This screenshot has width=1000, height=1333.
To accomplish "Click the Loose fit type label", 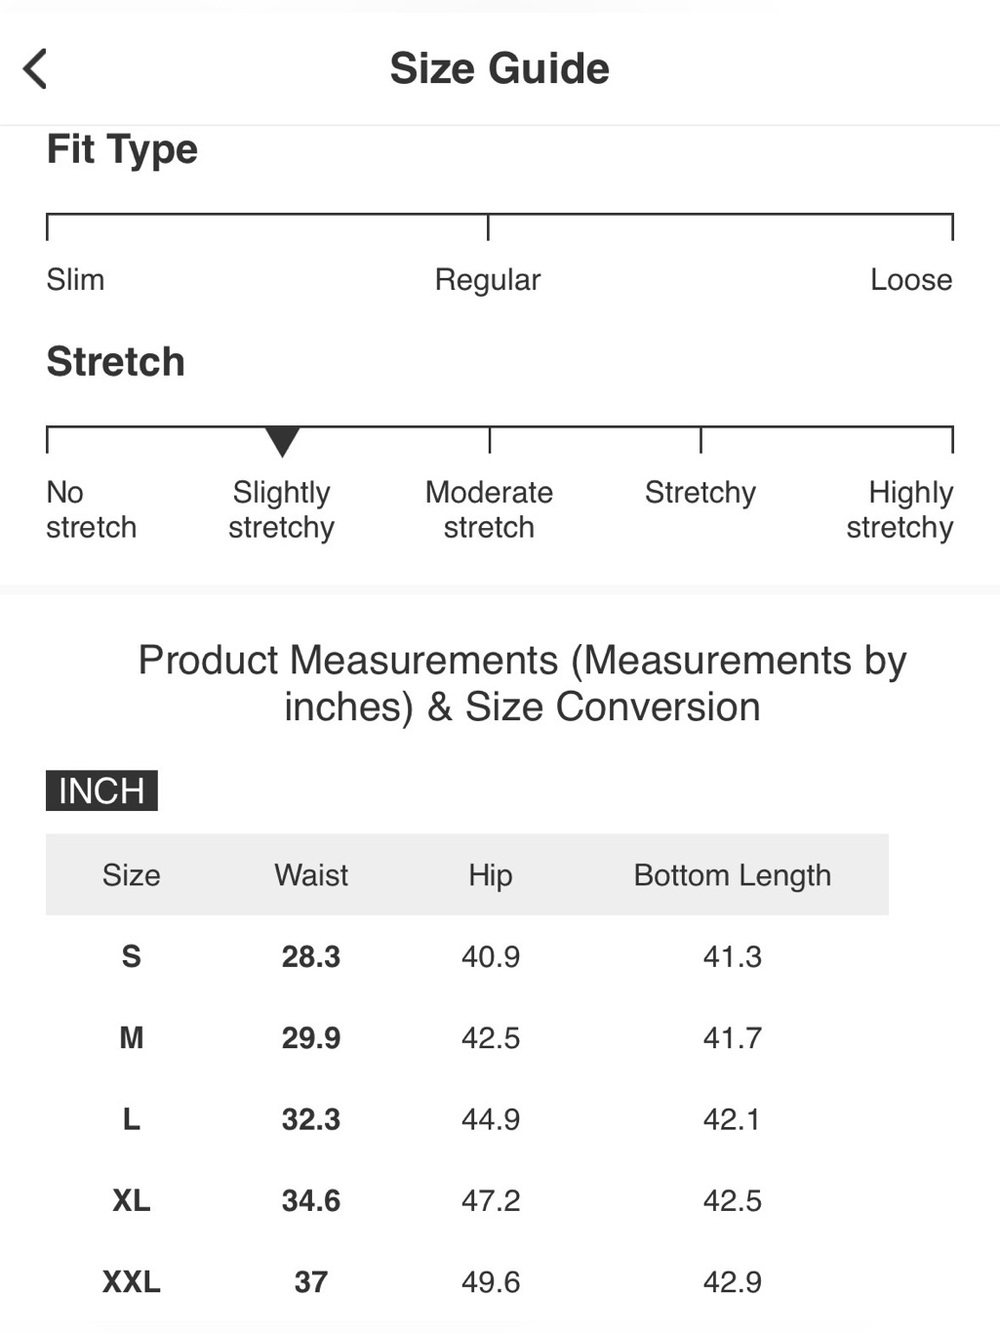I will [x=911, y=279].
